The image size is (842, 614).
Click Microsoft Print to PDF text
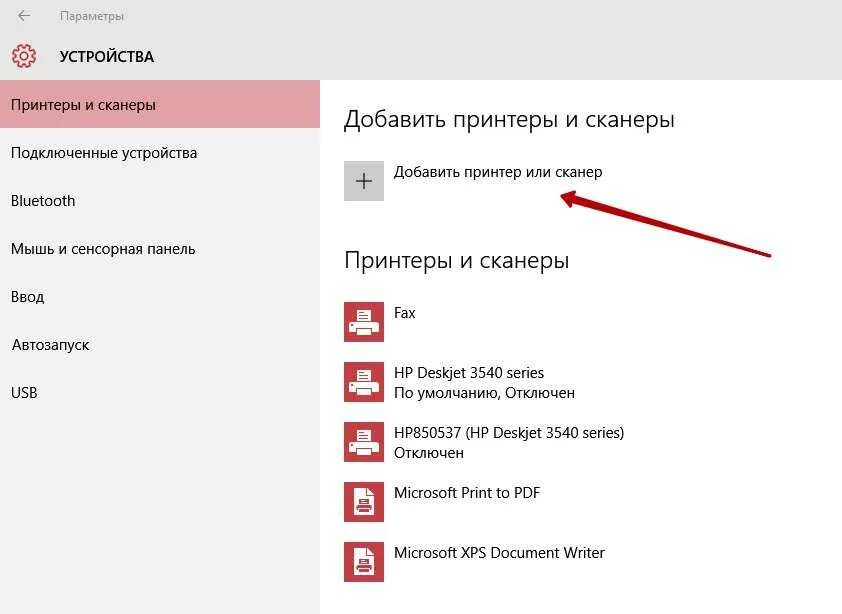pos(467,493)
